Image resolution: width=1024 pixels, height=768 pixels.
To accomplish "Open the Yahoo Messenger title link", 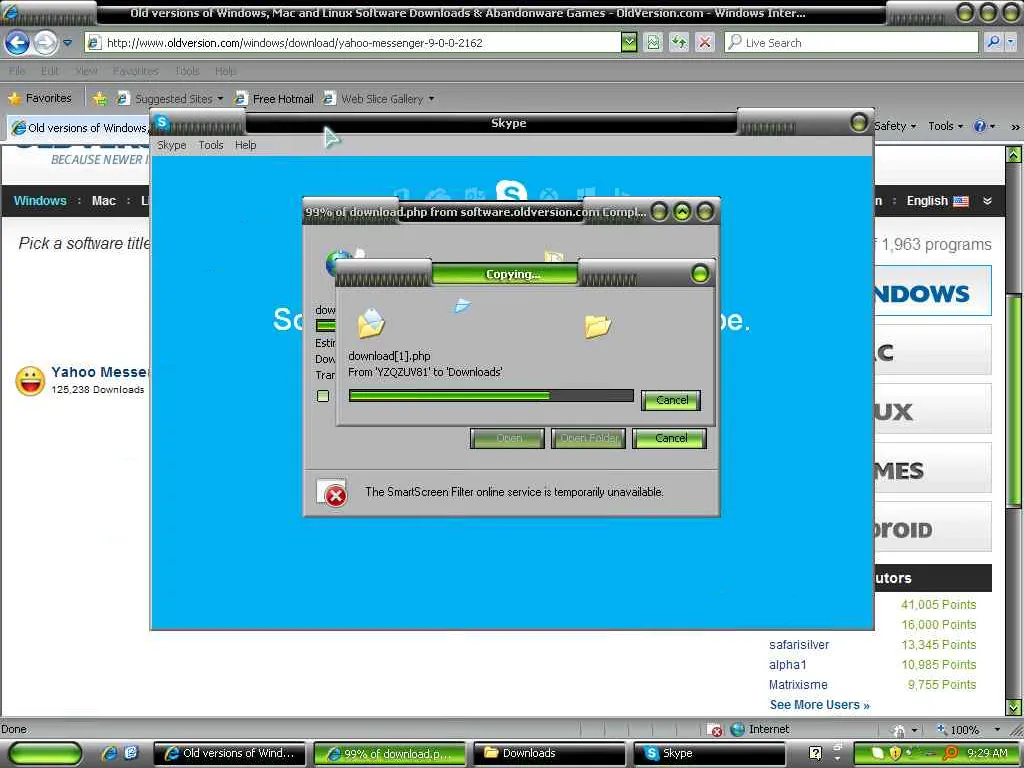I will point(101,372).
